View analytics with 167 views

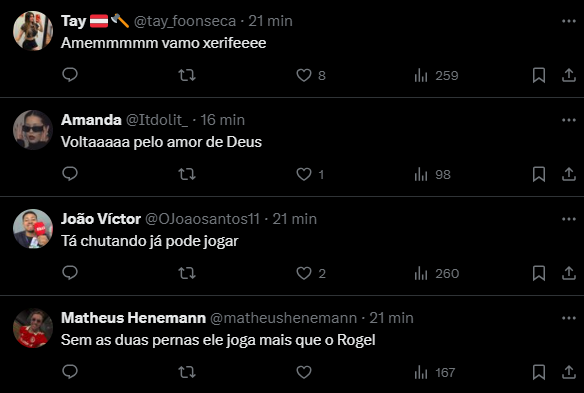click(435, 373)
